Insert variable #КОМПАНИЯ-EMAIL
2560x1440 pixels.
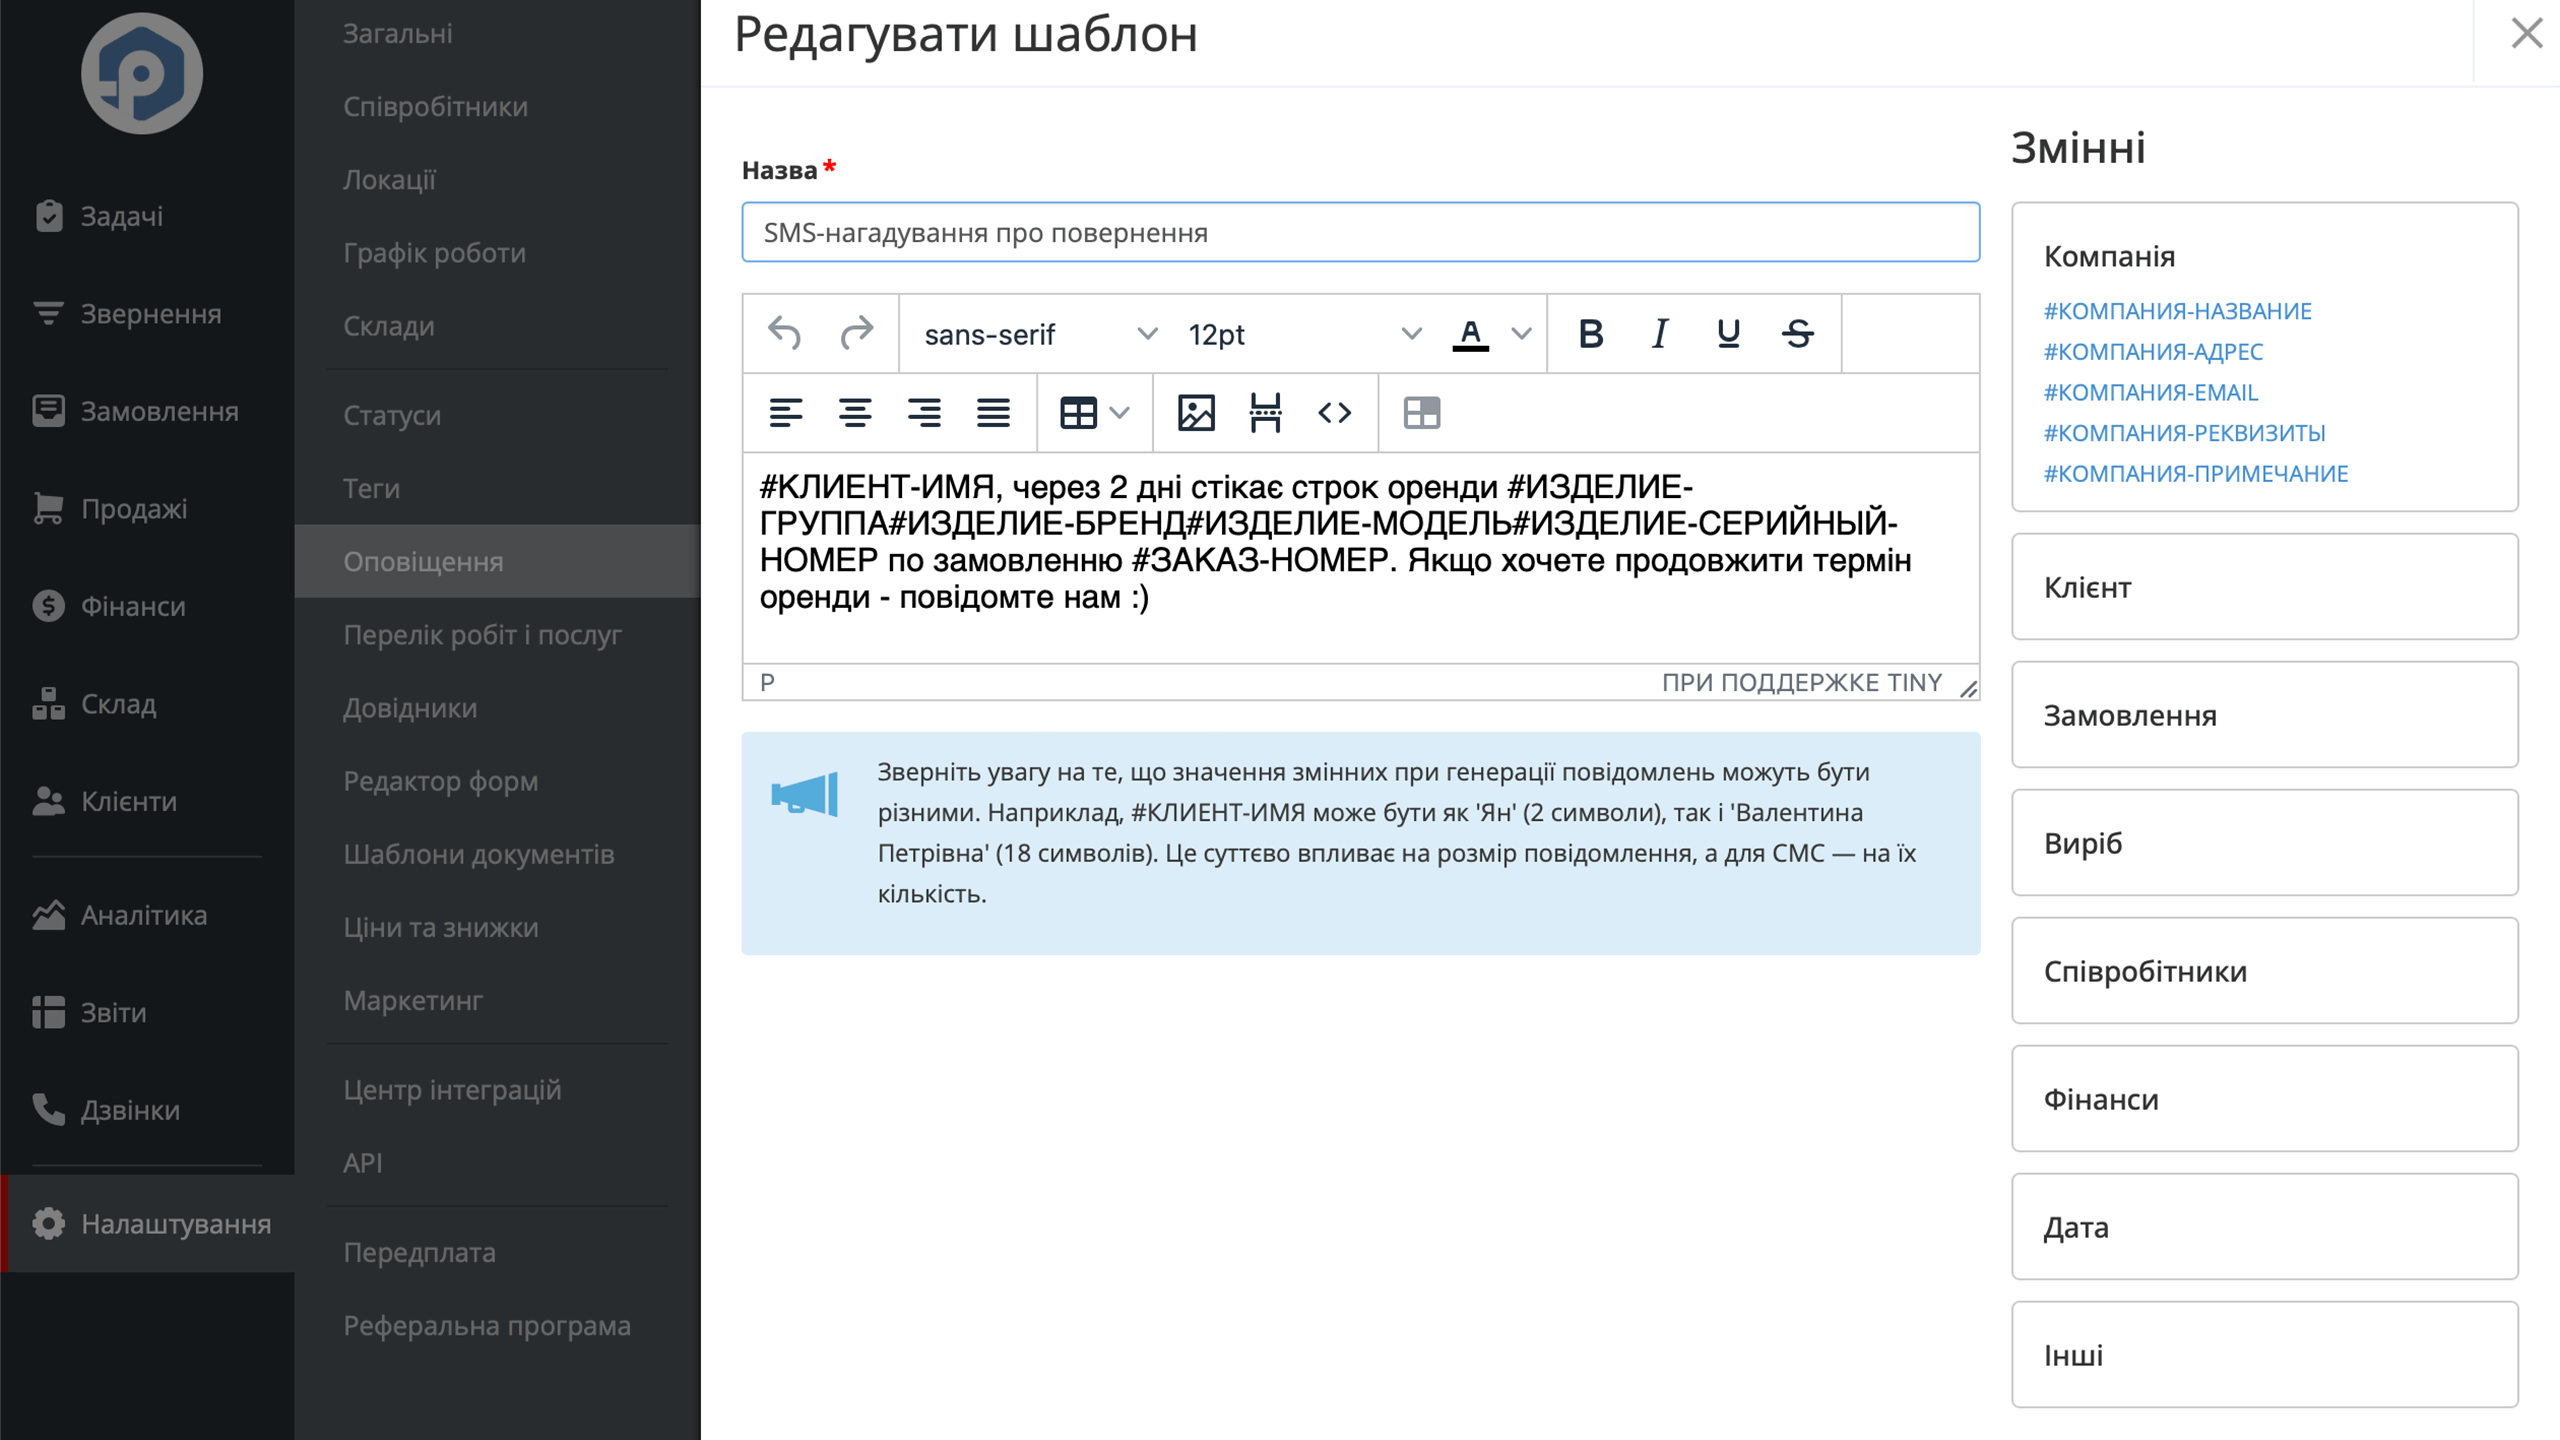pos(2150,393)
